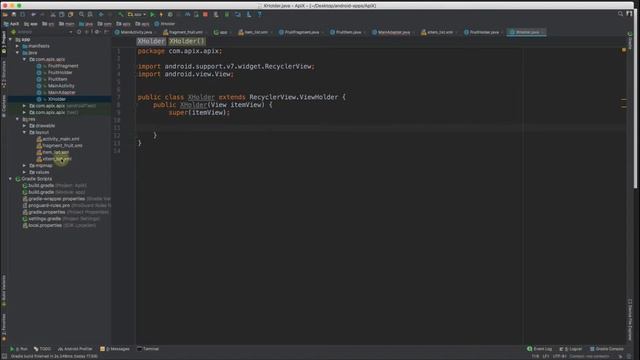
Task: Select MainAdapter class in project tree
Action: tap(62, 93)
